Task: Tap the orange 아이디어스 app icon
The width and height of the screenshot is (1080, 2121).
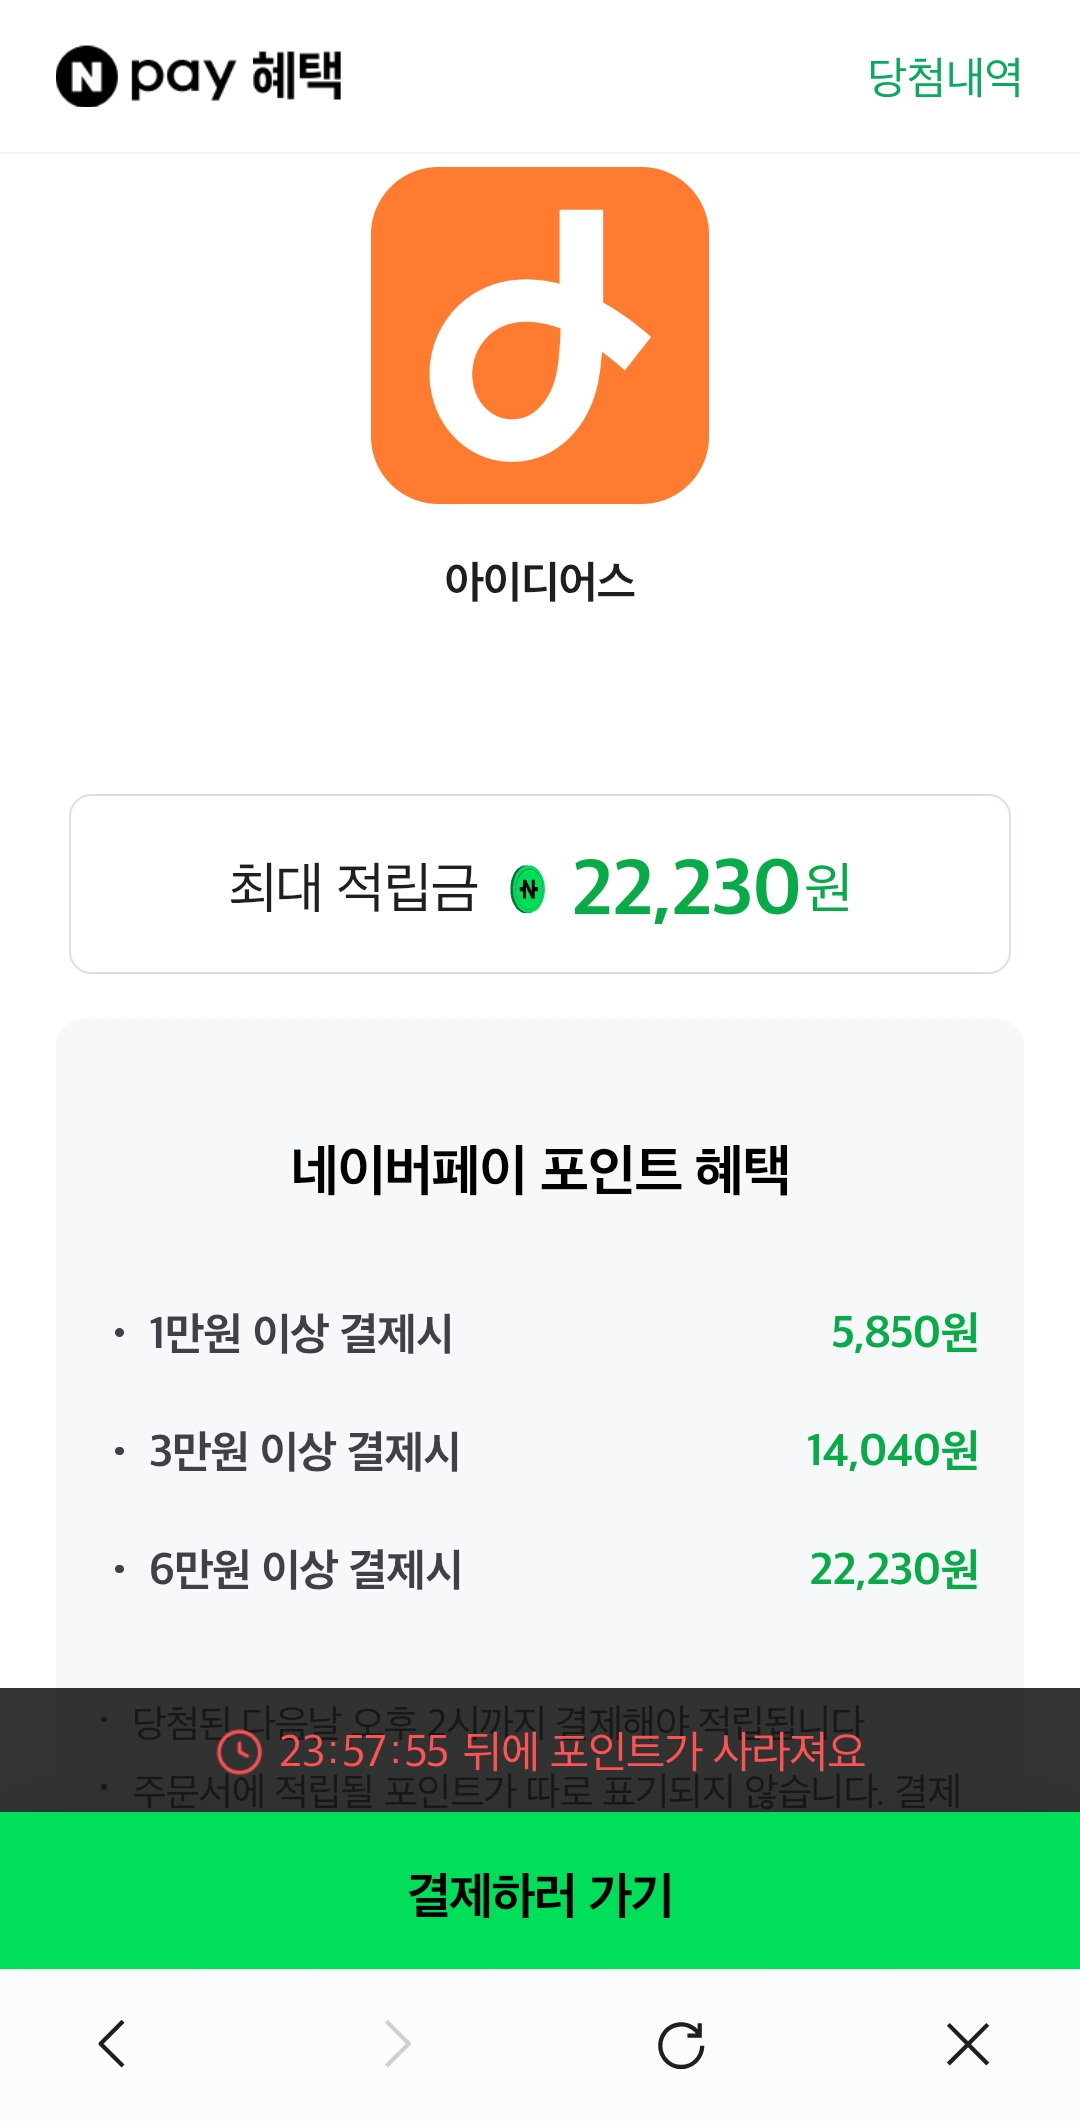Action: (x=540, y=336)
